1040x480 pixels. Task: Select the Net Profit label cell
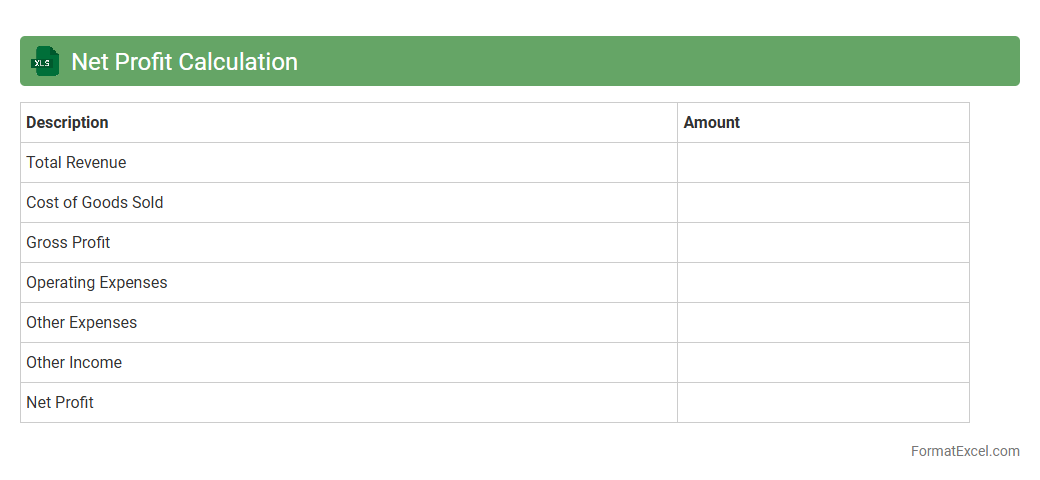coord(60,402)
